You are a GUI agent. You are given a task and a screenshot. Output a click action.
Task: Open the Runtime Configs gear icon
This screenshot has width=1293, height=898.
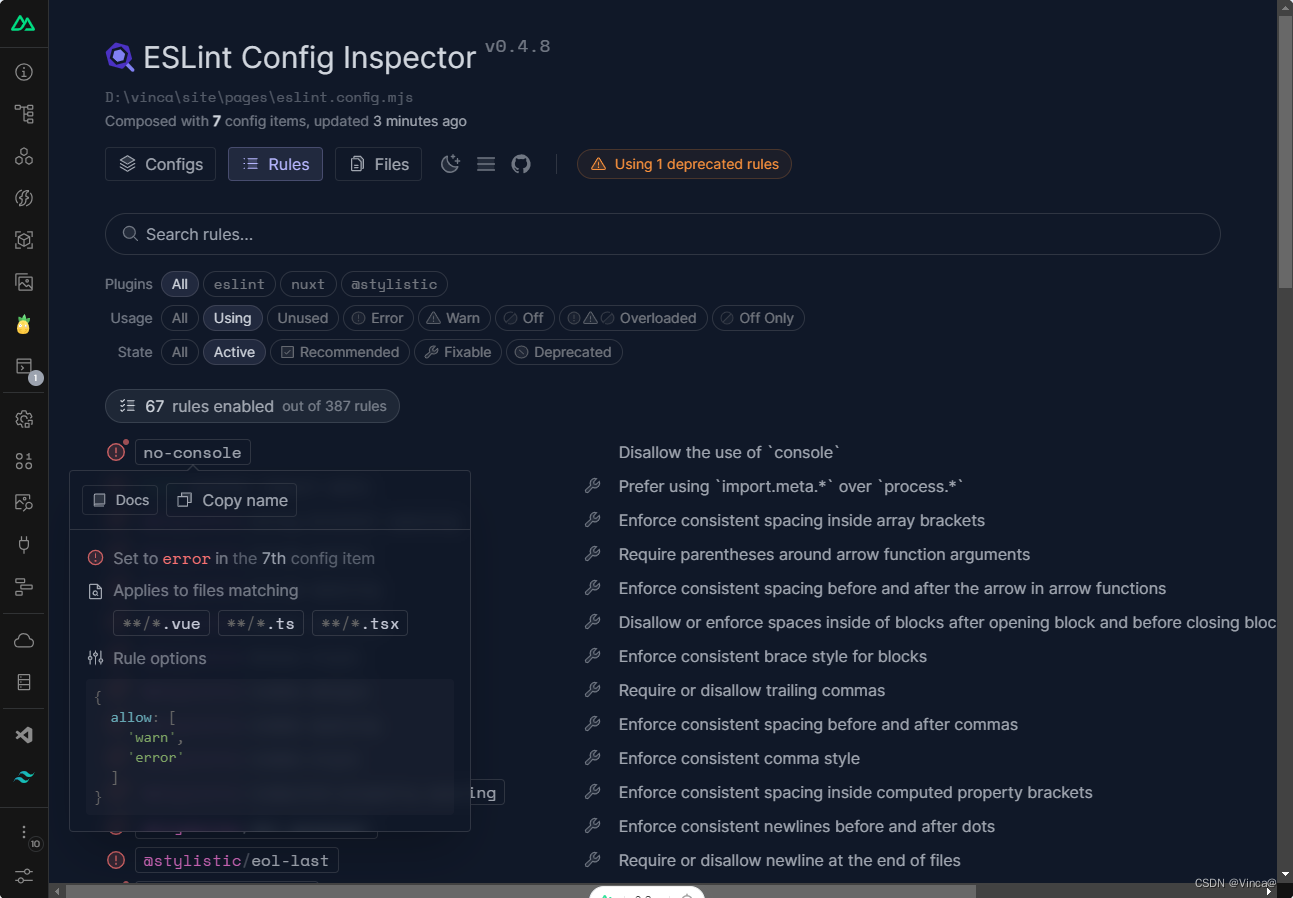click(x=24, y=419)
